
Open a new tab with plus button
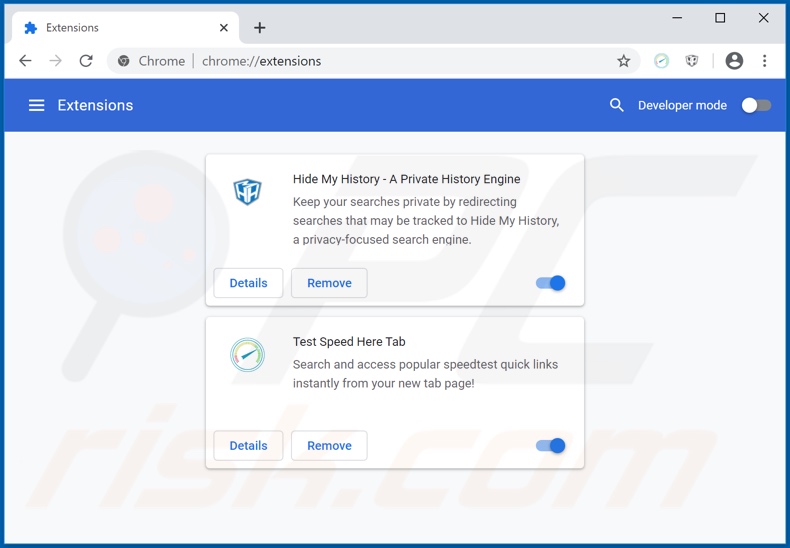coord(259,28)
